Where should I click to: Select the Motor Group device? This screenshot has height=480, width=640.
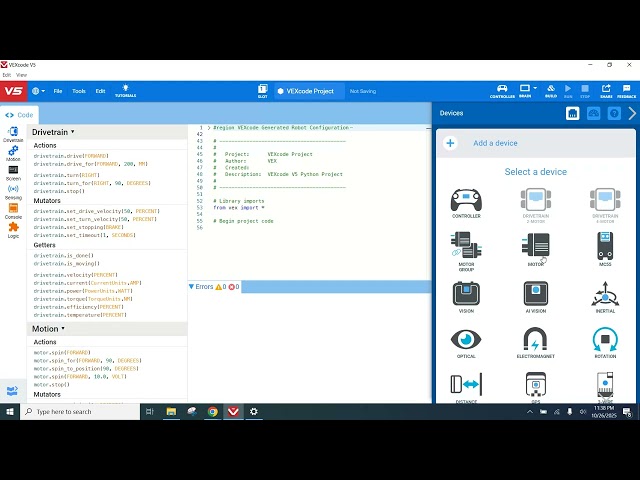tap(466, 251)
